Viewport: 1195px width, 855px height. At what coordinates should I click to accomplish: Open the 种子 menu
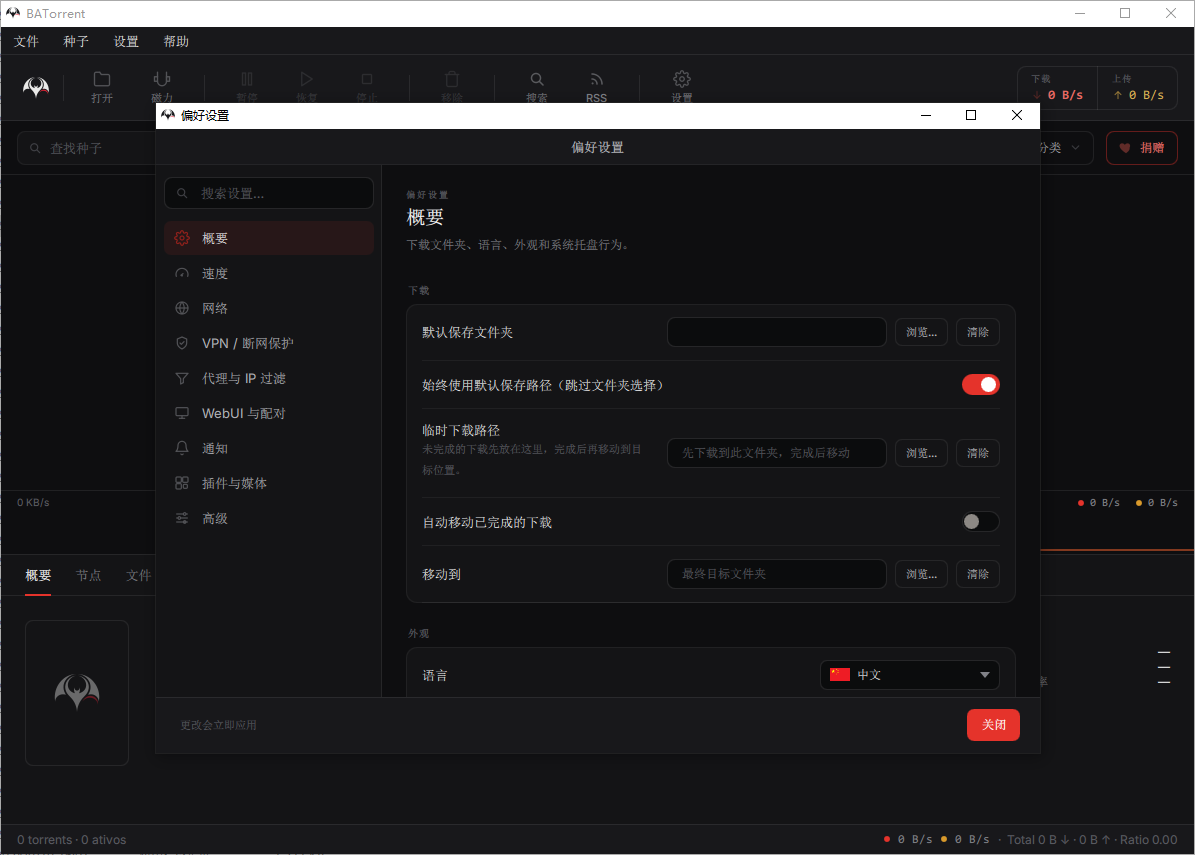coord(75,41)
